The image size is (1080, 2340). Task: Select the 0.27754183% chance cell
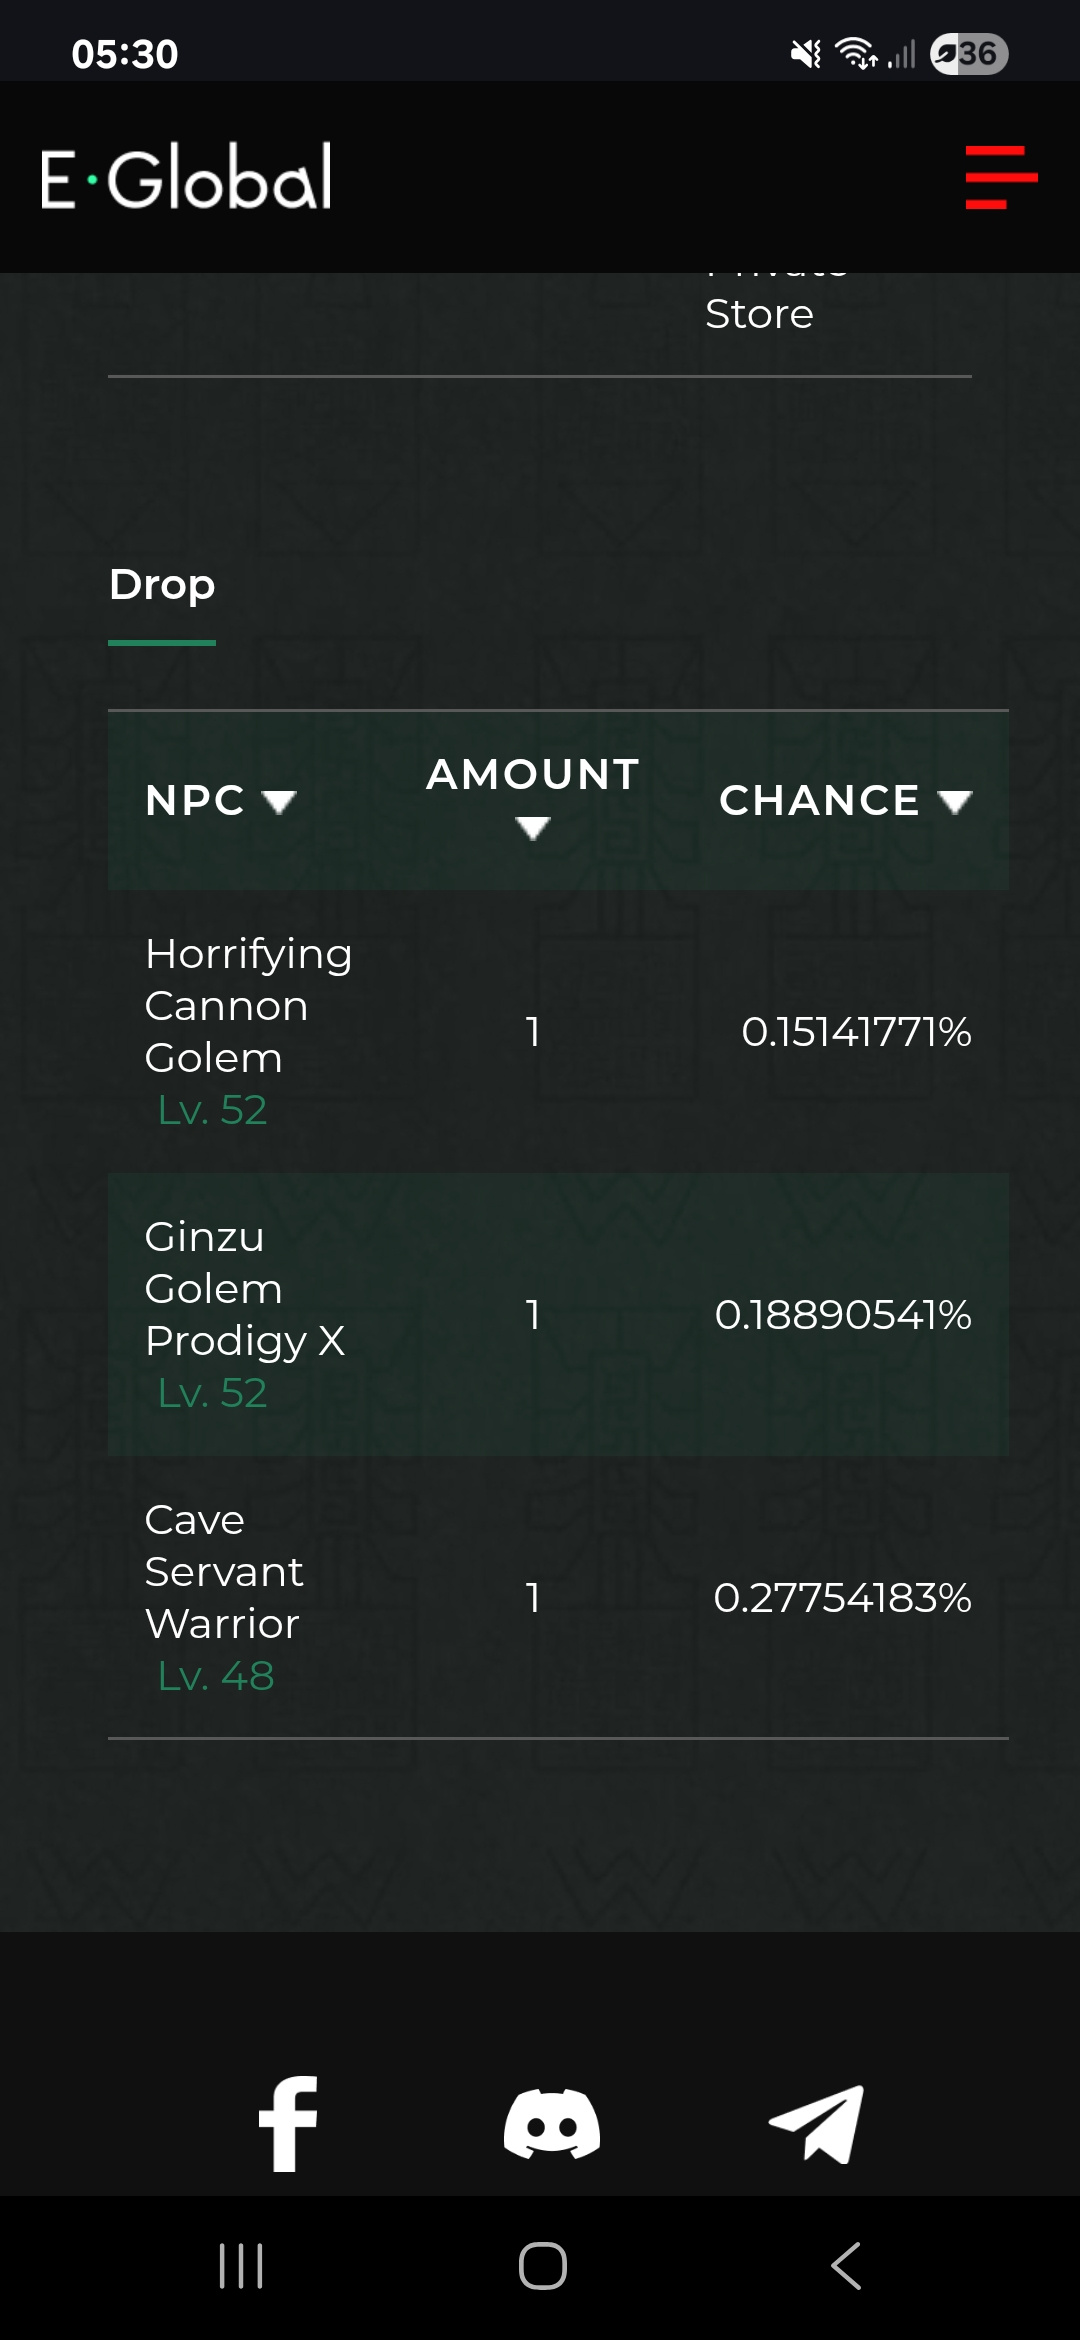click(842, 1597)
